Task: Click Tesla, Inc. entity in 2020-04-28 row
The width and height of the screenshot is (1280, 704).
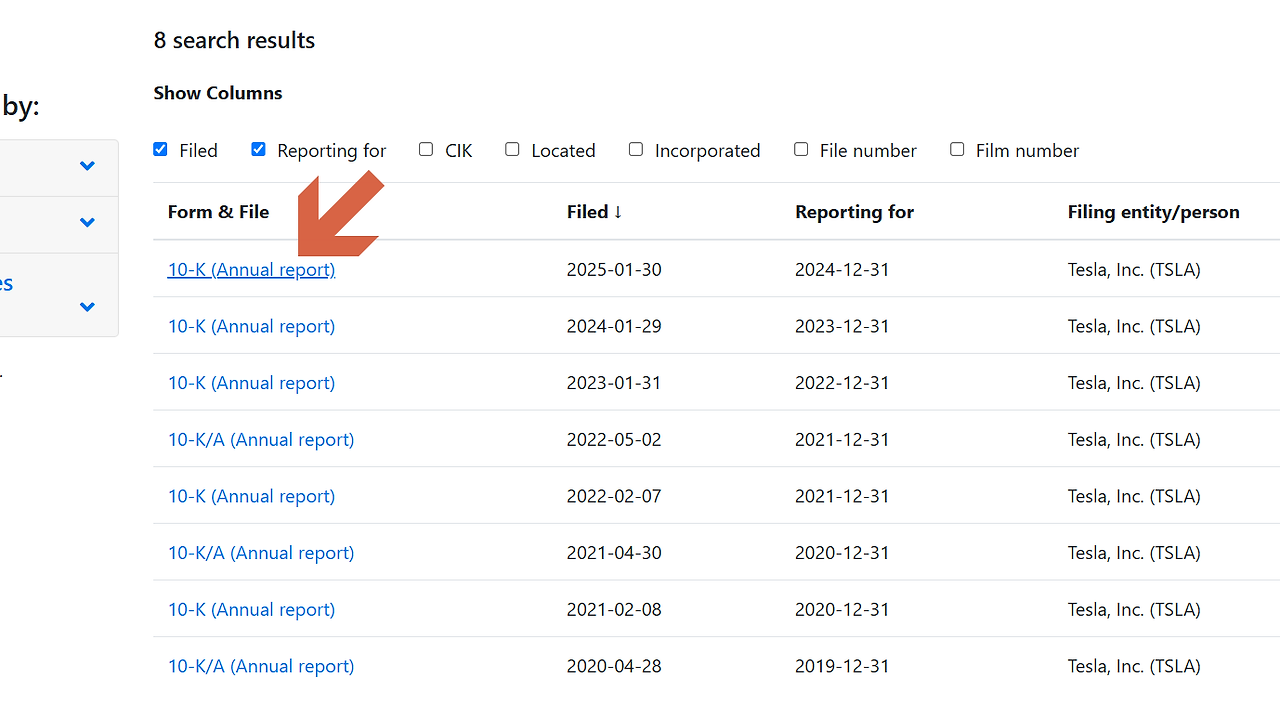Action: point(1134,666)
